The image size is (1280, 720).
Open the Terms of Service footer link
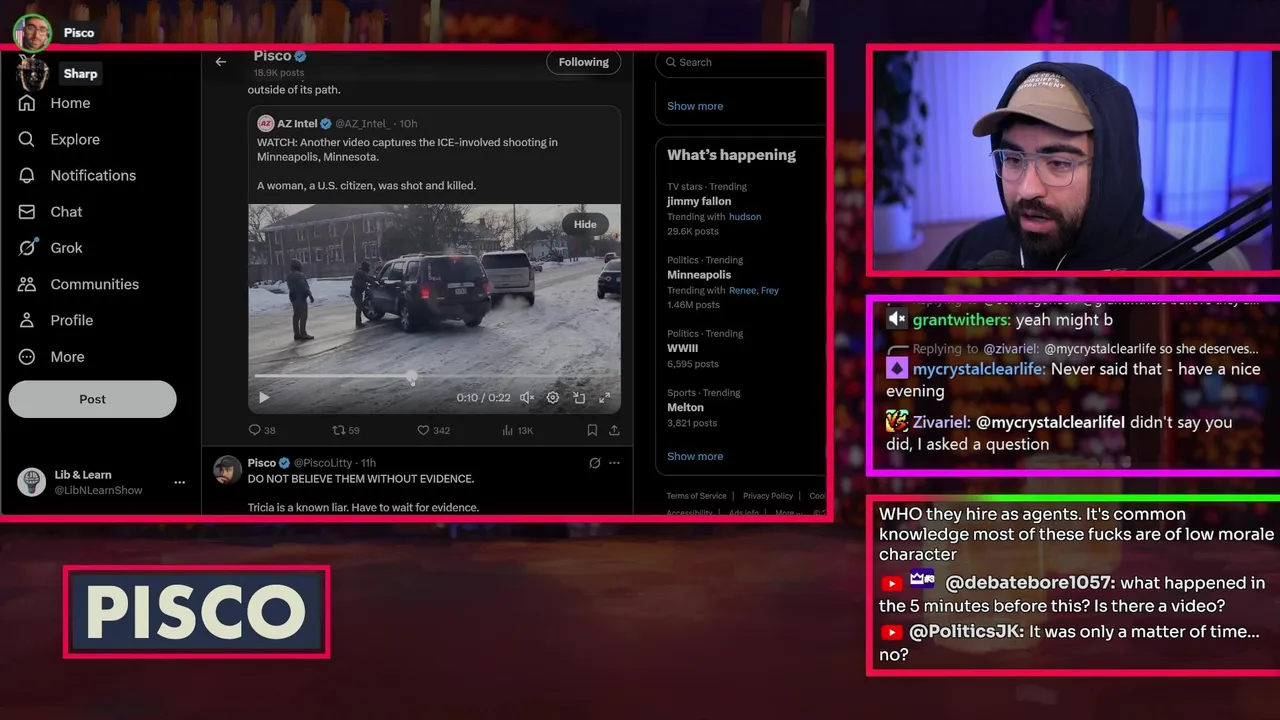pyautogui.click(x=697, y=496)
